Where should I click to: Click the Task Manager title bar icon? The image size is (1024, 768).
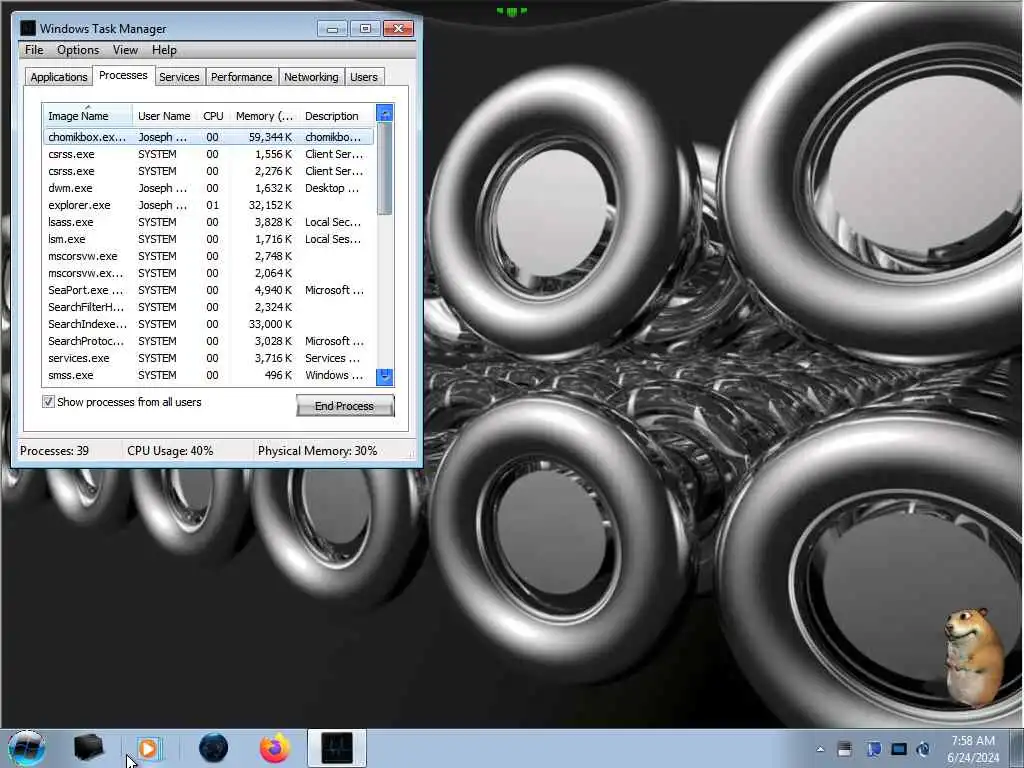(x=27, y=28)
